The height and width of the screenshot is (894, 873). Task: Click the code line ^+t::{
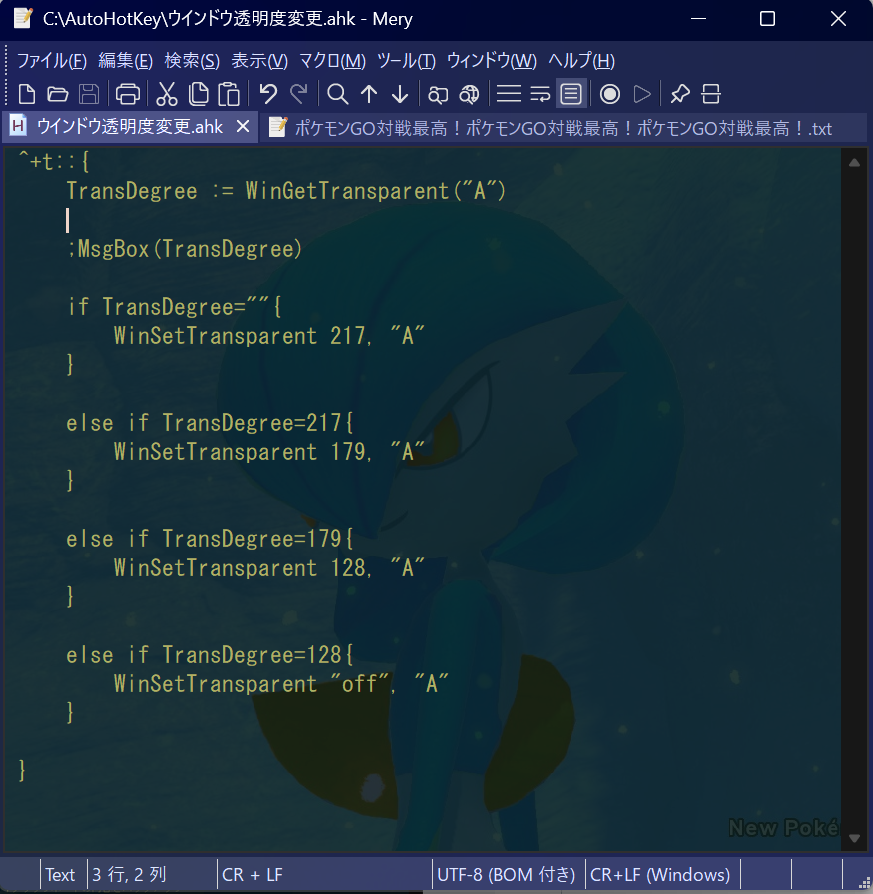[53, 162]
